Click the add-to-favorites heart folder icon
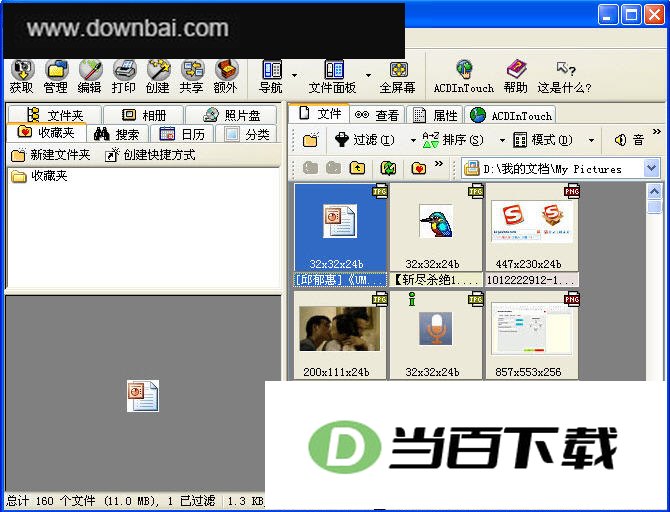 click(x=419, y=168)
